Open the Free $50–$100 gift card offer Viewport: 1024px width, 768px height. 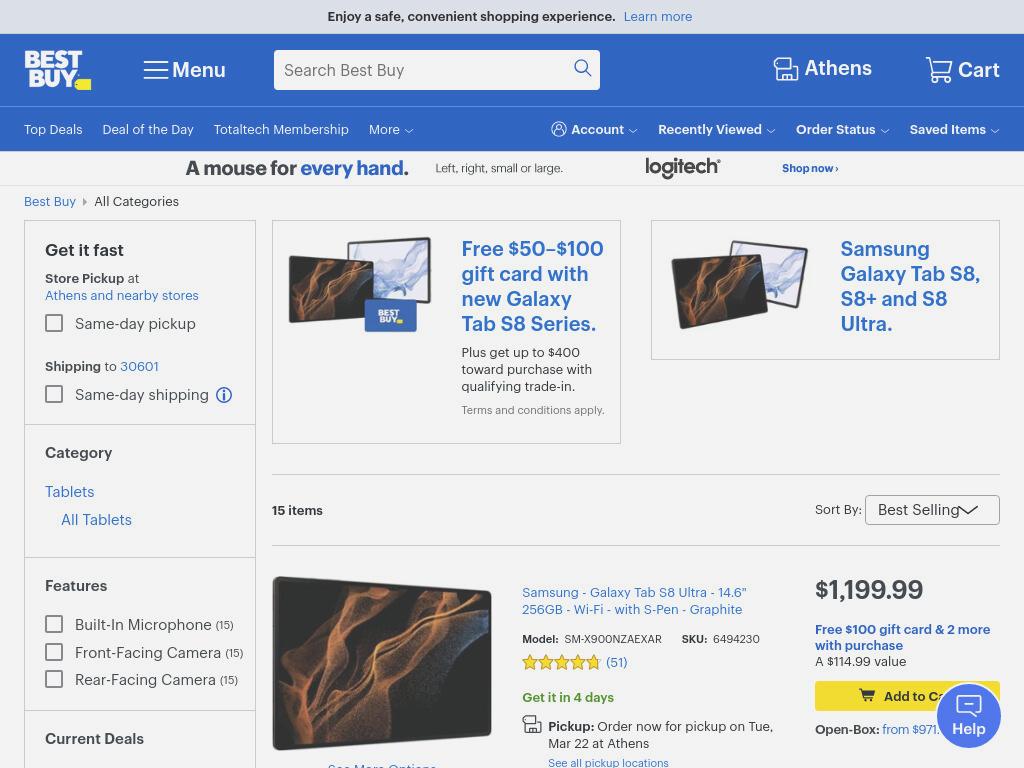coord(532,286)
